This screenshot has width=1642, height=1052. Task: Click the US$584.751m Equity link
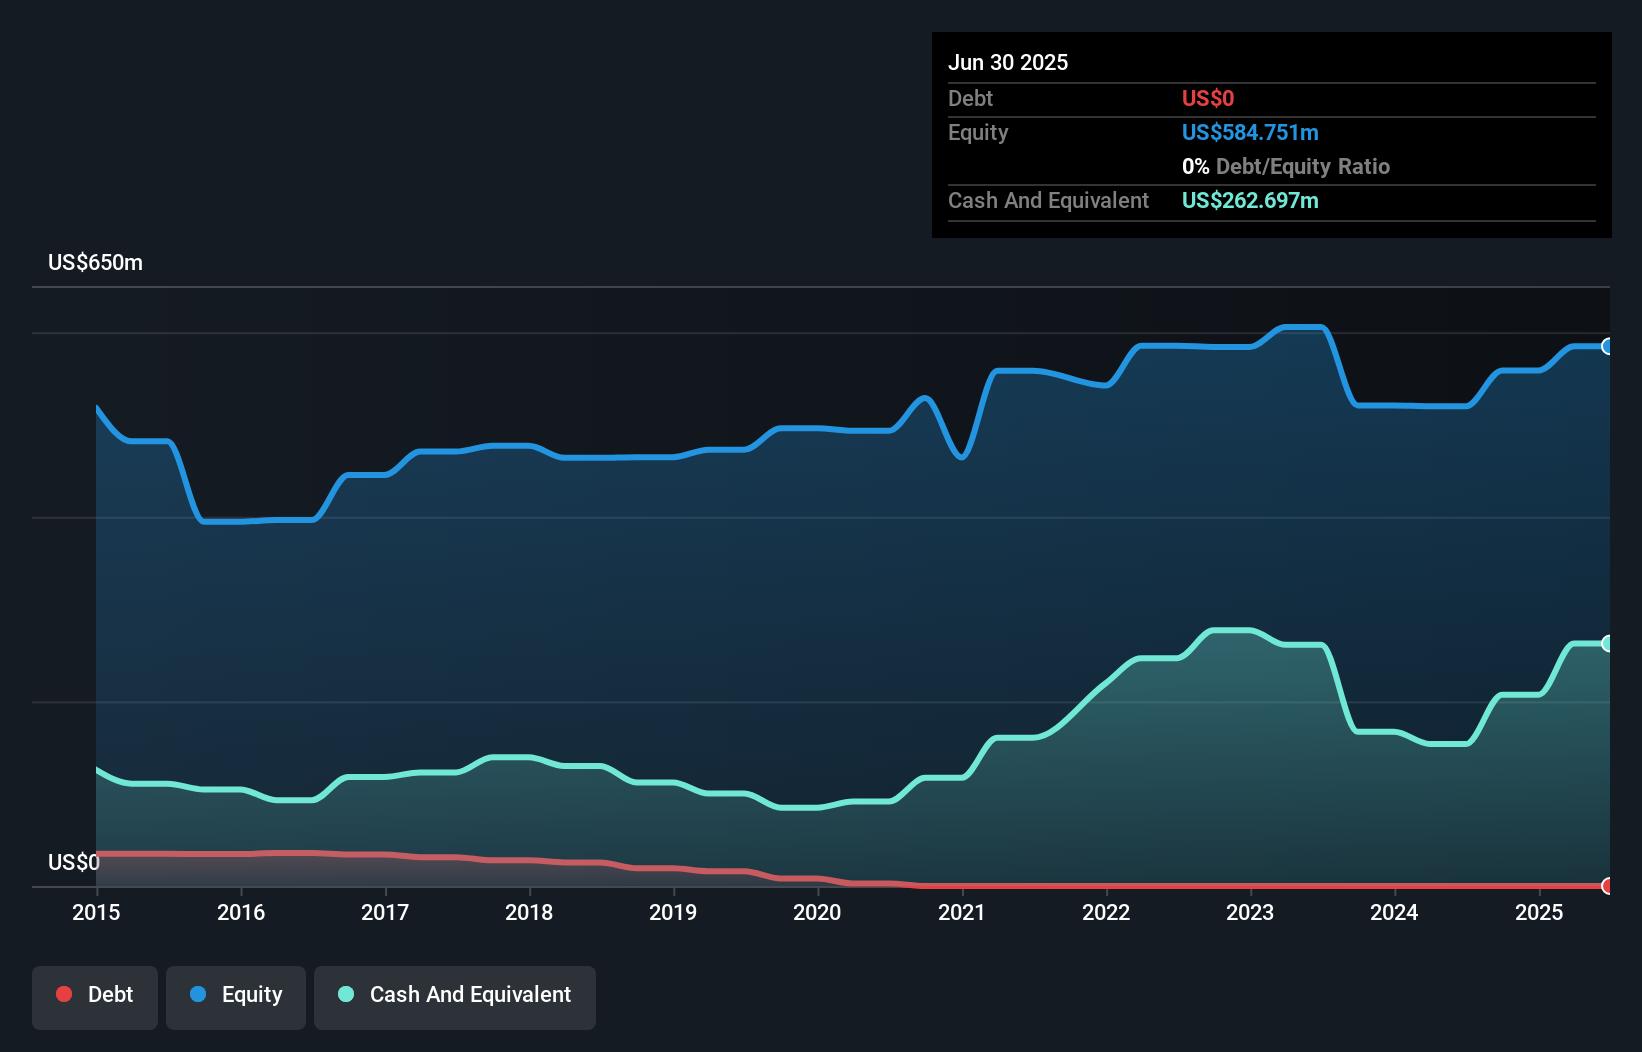coord(1250,132)
